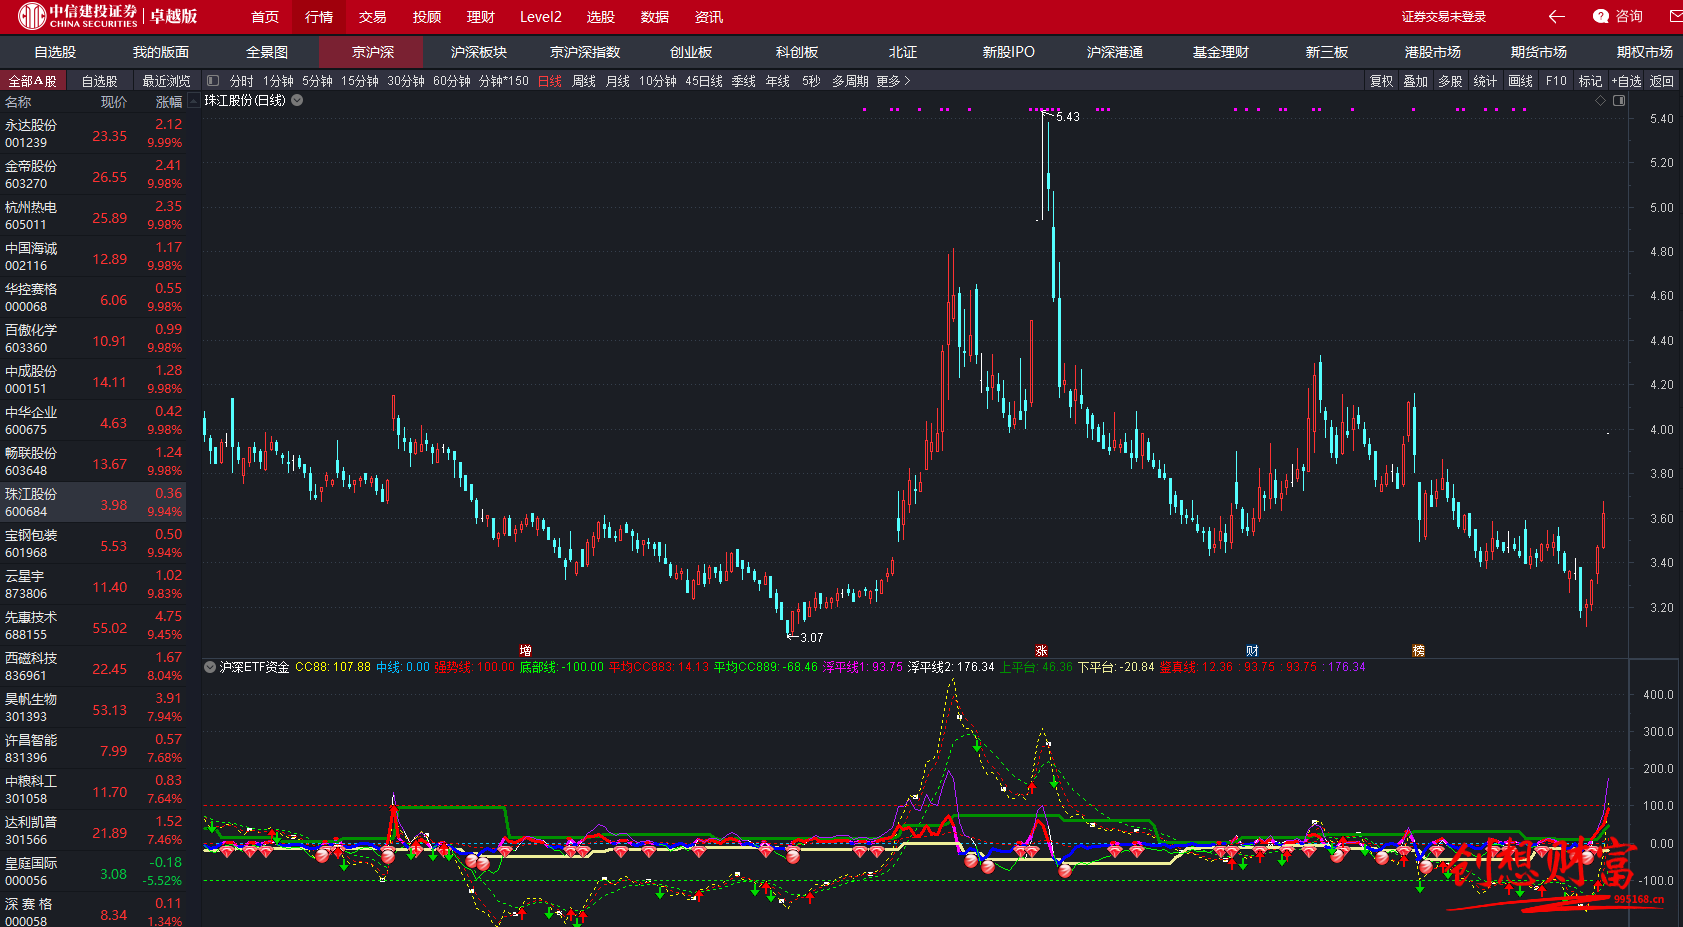The image size is (1683, 927).
Task: Open the 资讯 top menu
Action: click(709, 17)
